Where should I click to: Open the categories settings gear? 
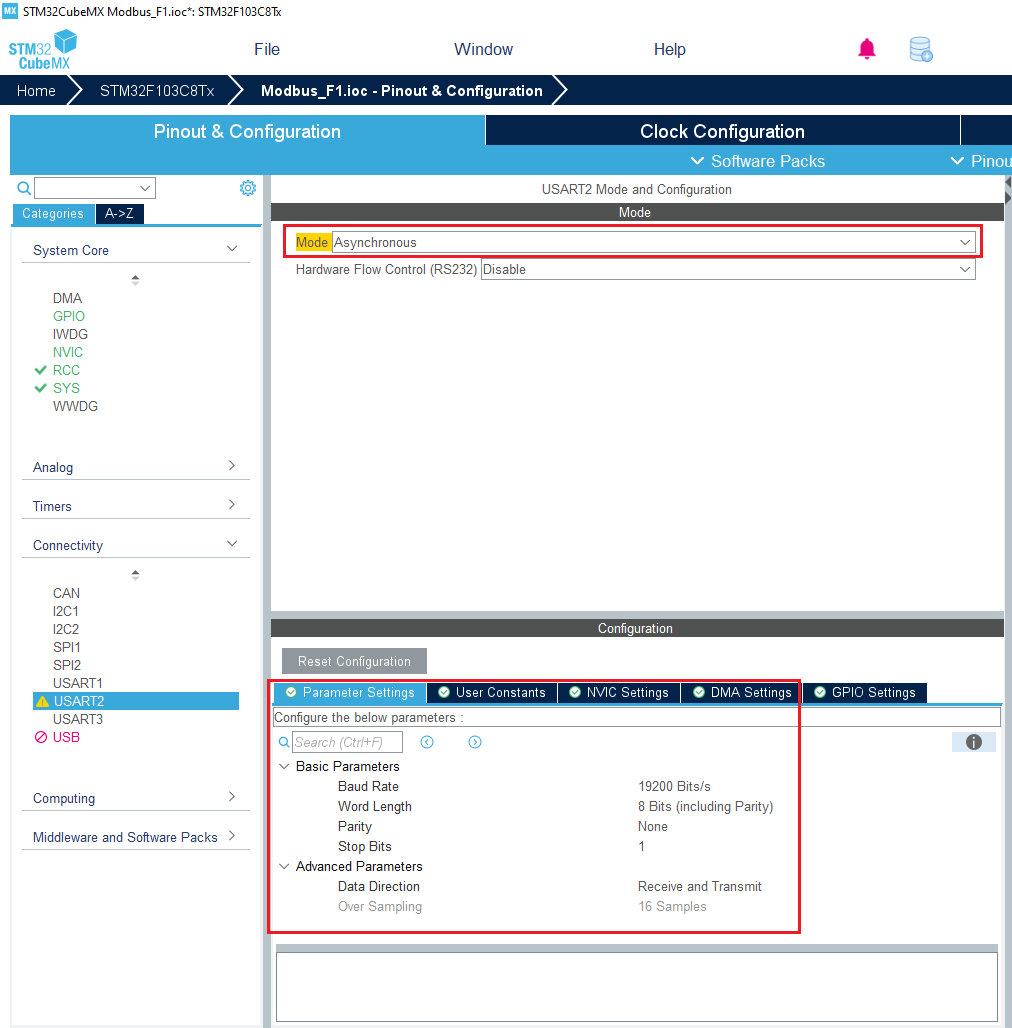click(248, 188)
